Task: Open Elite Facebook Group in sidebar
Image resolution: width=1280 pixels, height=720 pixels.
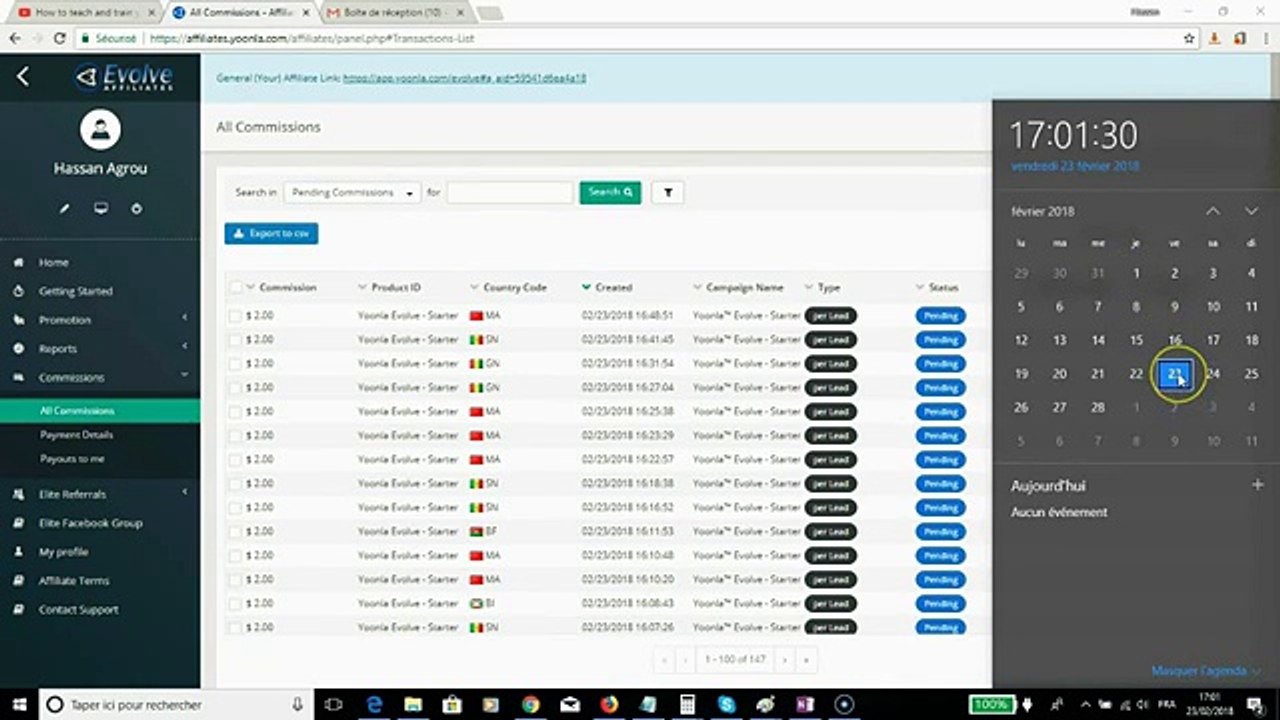Action: pos(90,523)
